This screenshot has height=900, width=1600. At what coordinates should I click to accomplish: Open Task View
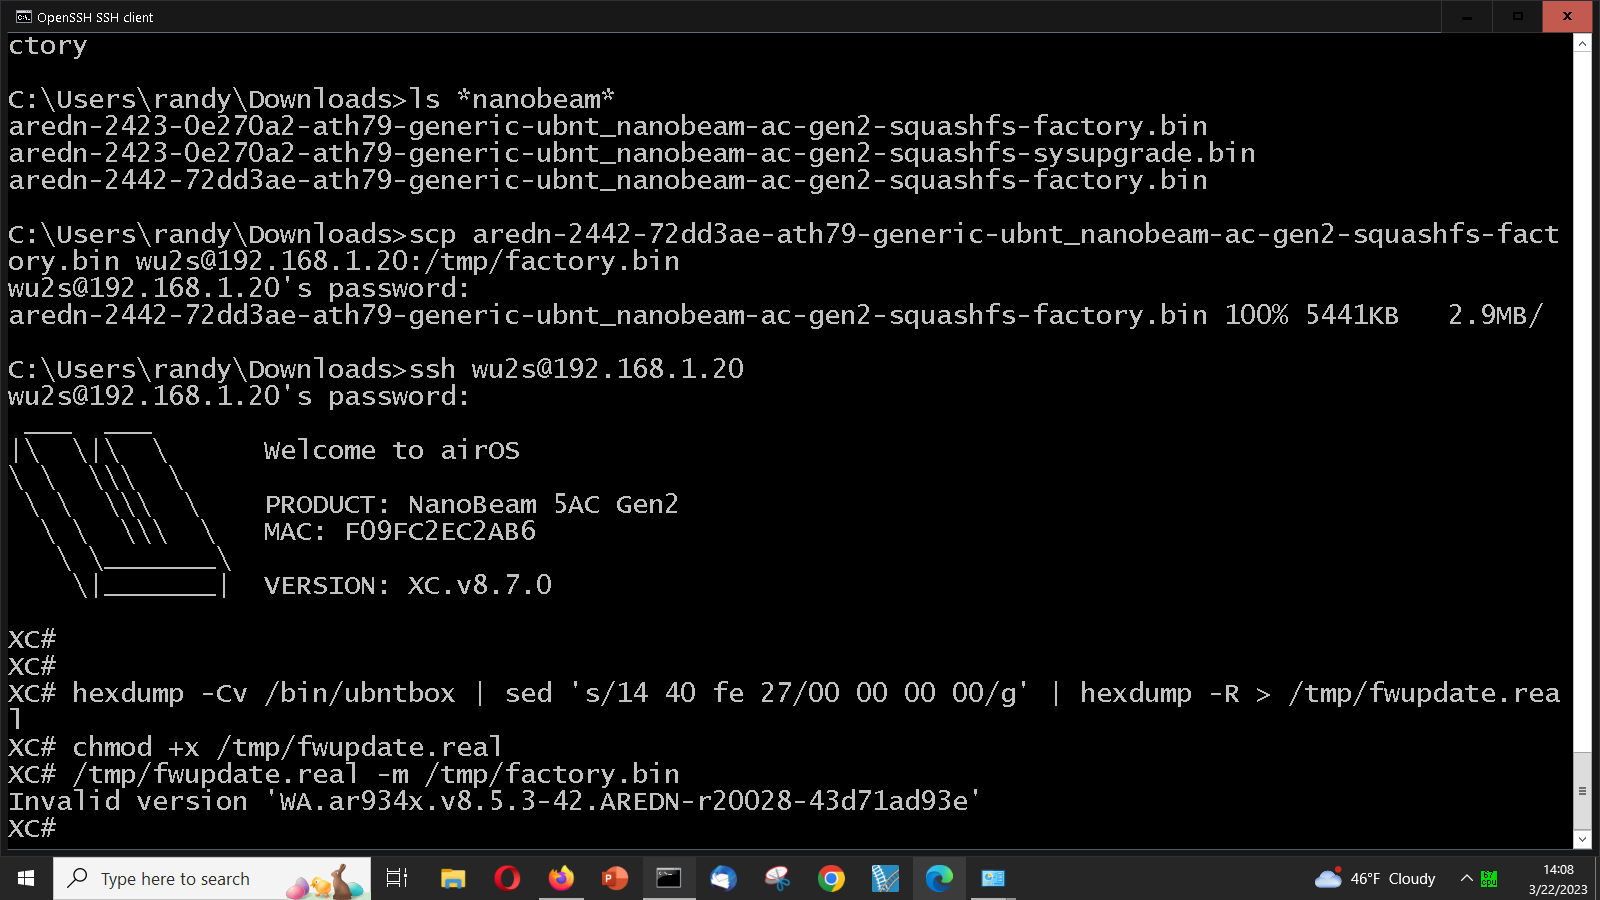pyautogui.click(x=397, y=878)
